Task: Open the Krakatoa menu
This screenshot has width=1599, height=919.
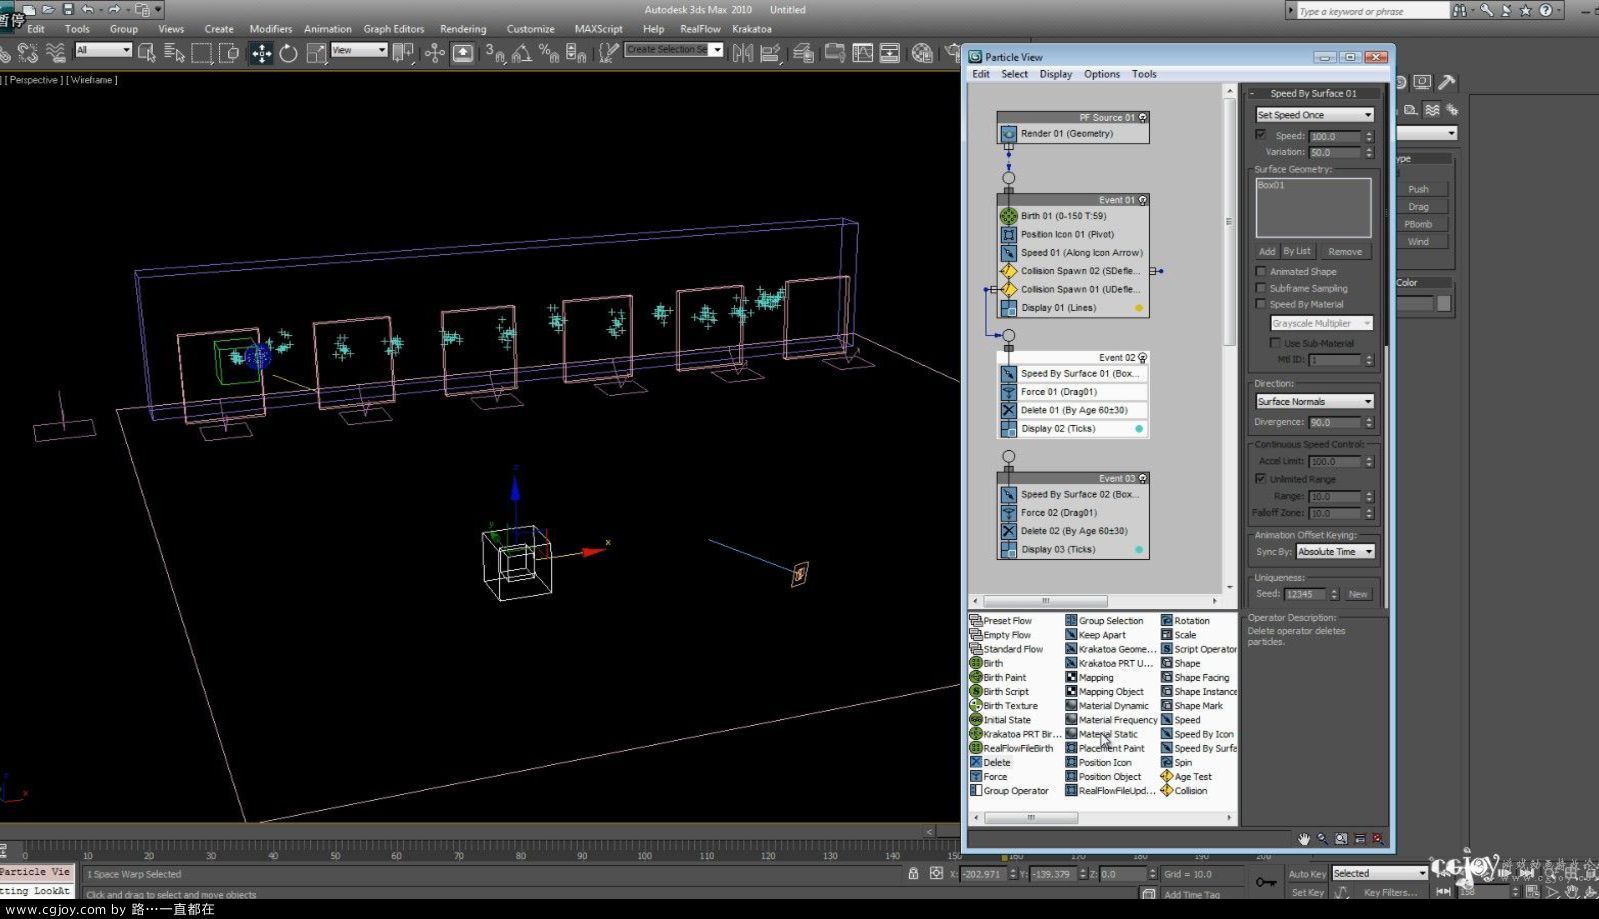Action: tap(751, 29)
